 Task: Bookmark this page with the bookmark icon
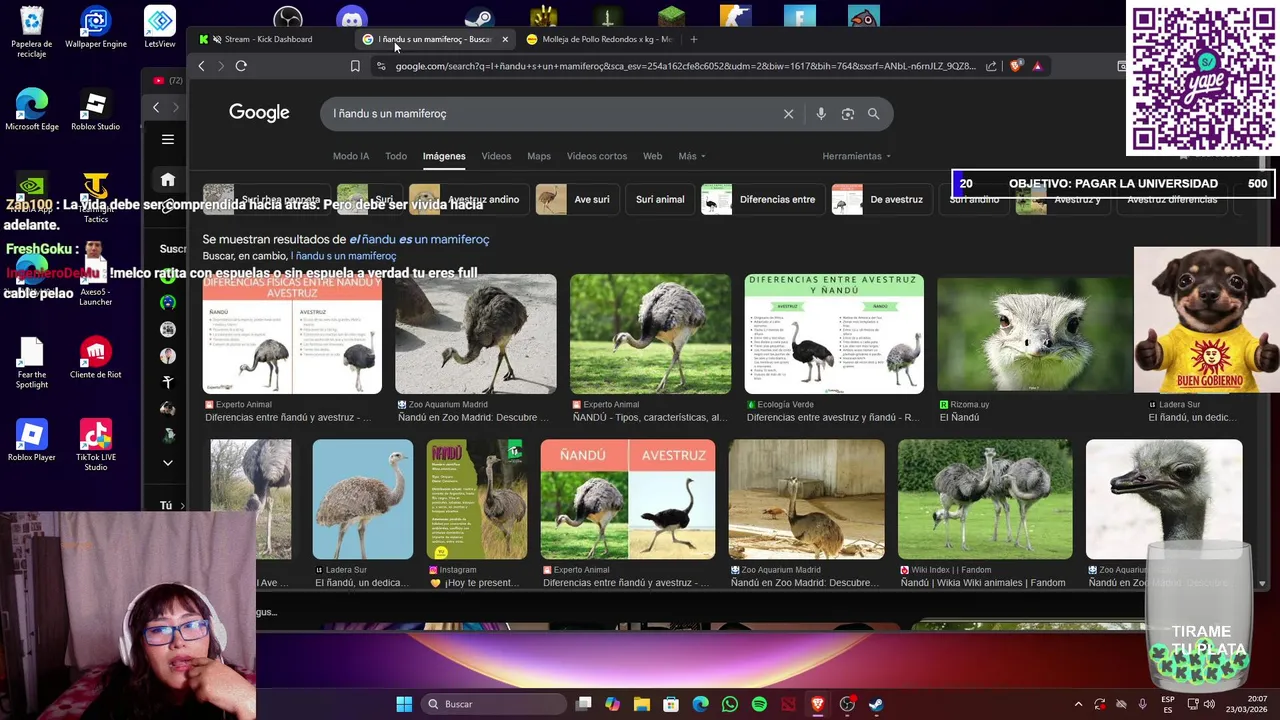(x=355, y=66)
